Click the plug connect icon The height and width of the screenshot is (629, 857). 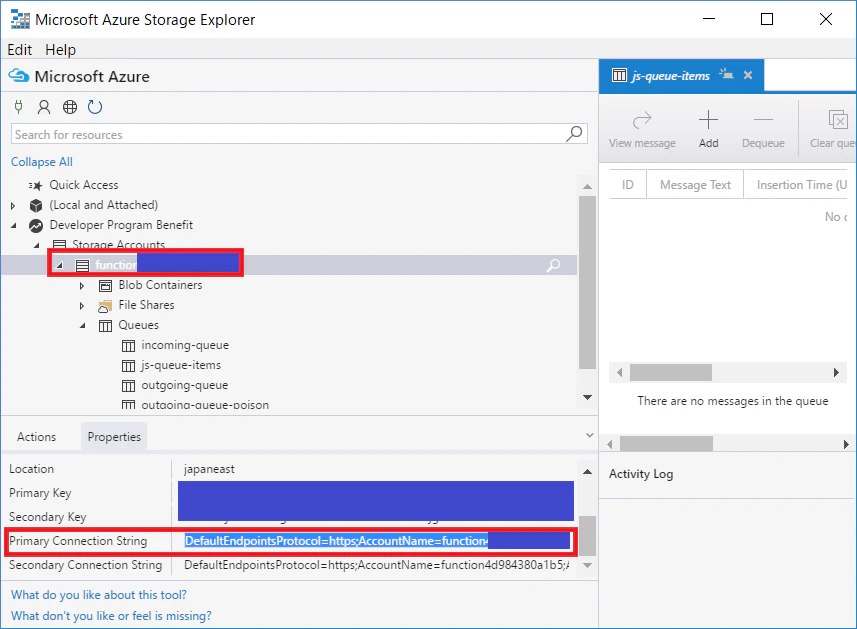coord(19,107)
